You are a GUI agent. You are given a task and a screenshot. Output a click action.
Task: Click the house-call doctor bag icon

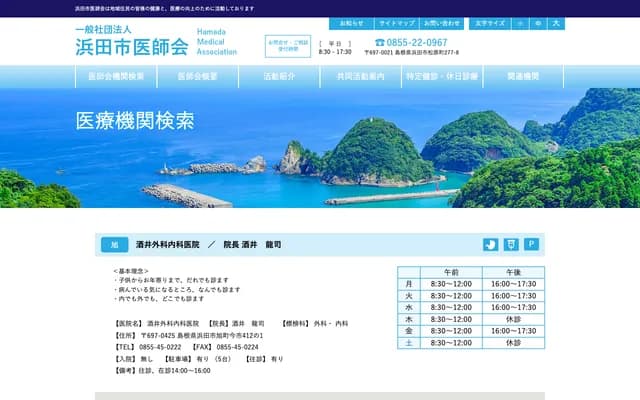tap(511, 244)
